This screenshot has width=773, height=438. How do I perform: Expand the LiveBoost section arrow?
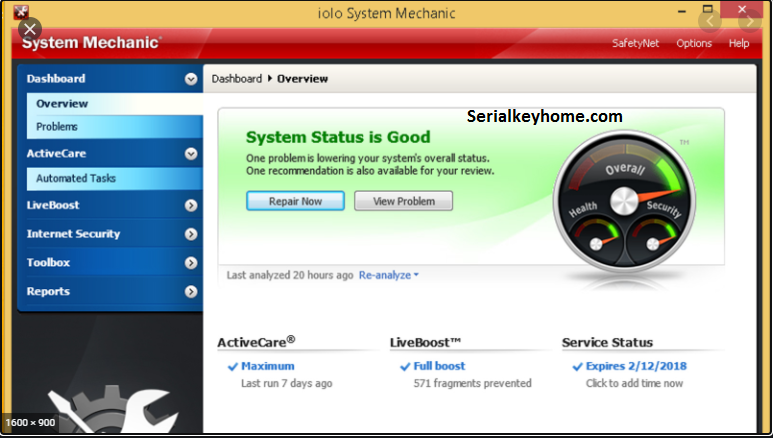[191, 206]
